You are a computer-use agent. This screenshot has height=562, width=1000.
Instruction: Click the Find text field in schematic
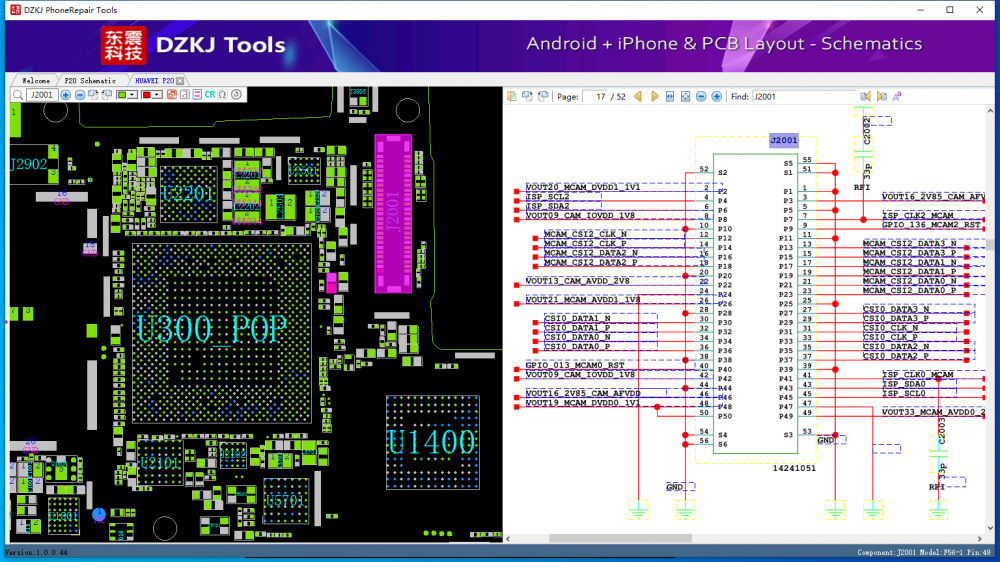[803, 96]
